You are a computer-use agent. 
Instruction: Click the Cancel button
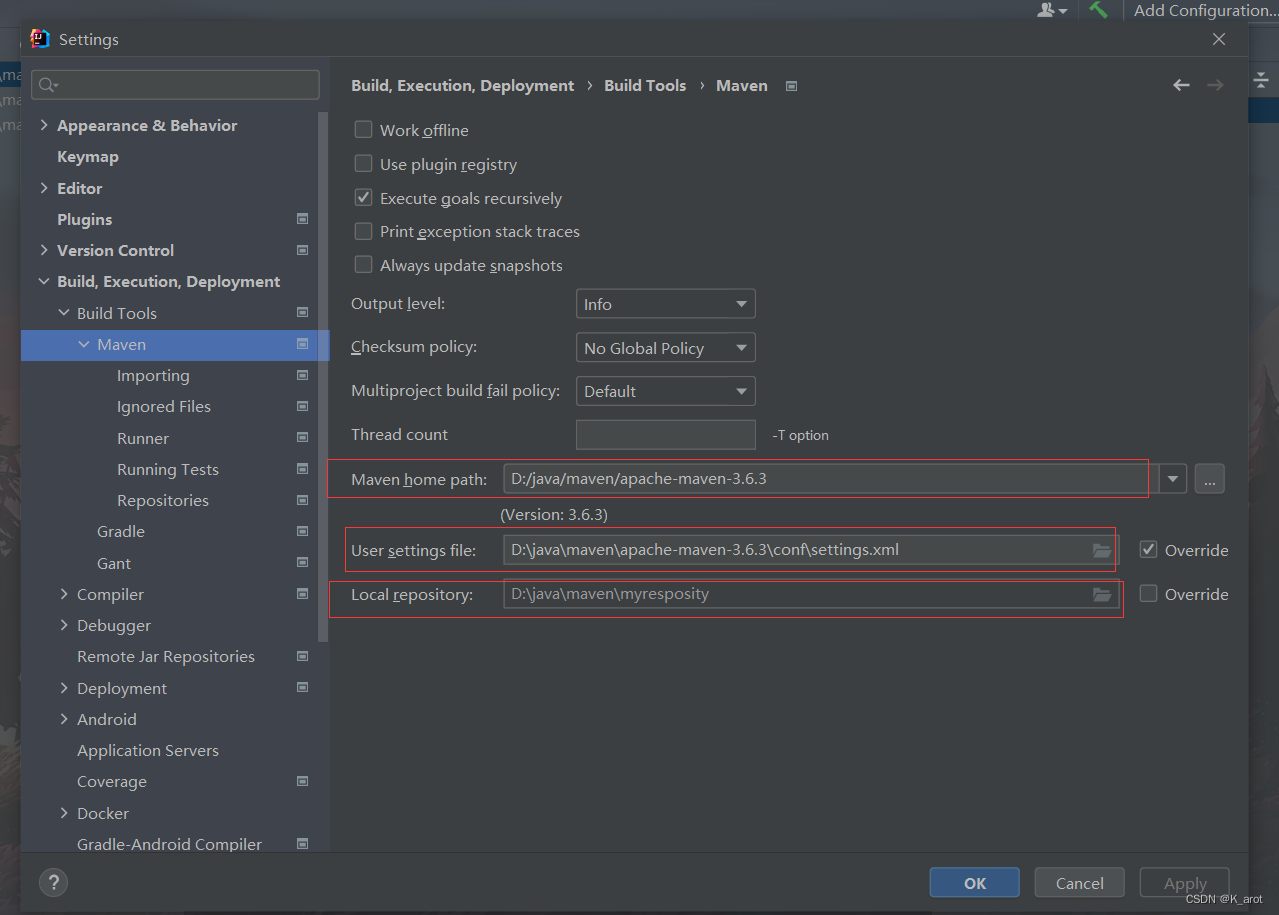point(1080,883)
